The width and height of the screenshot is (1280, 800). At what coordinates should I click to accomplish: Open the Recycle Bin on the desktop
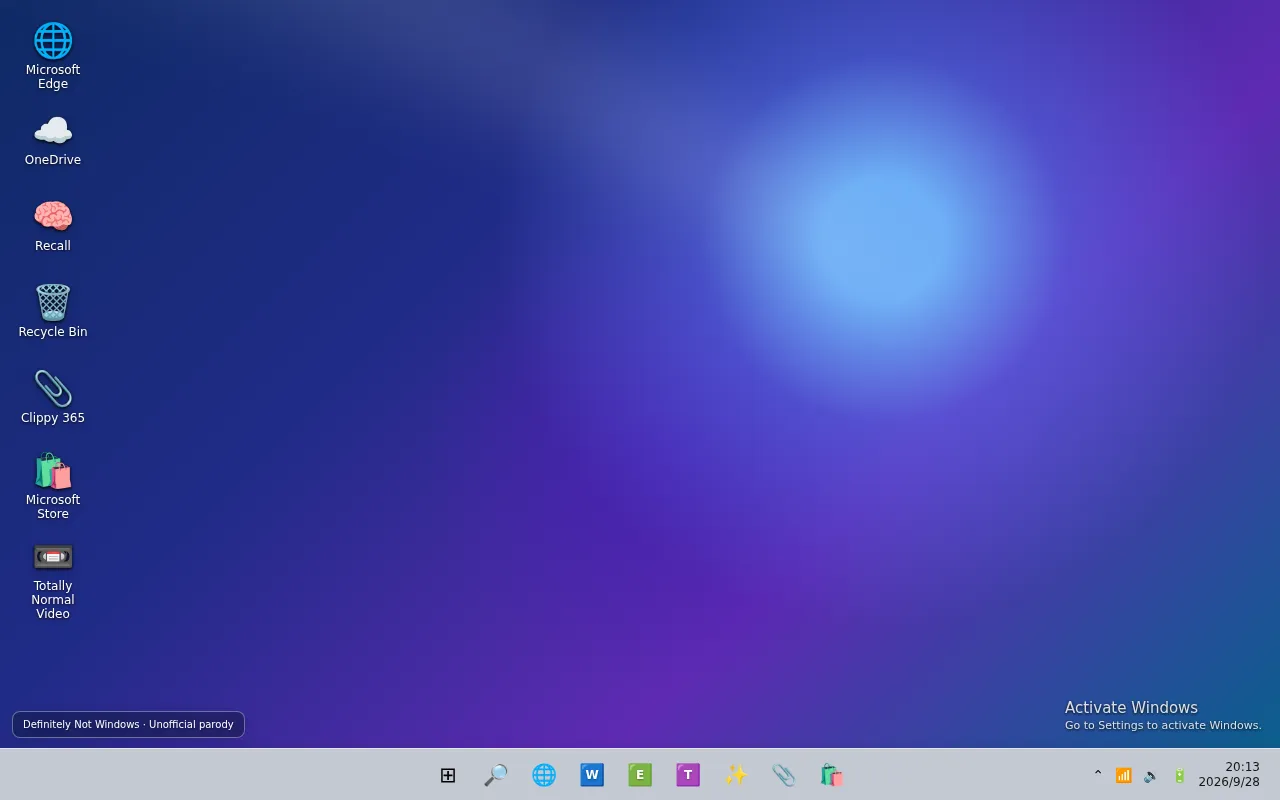click(53, 311)
